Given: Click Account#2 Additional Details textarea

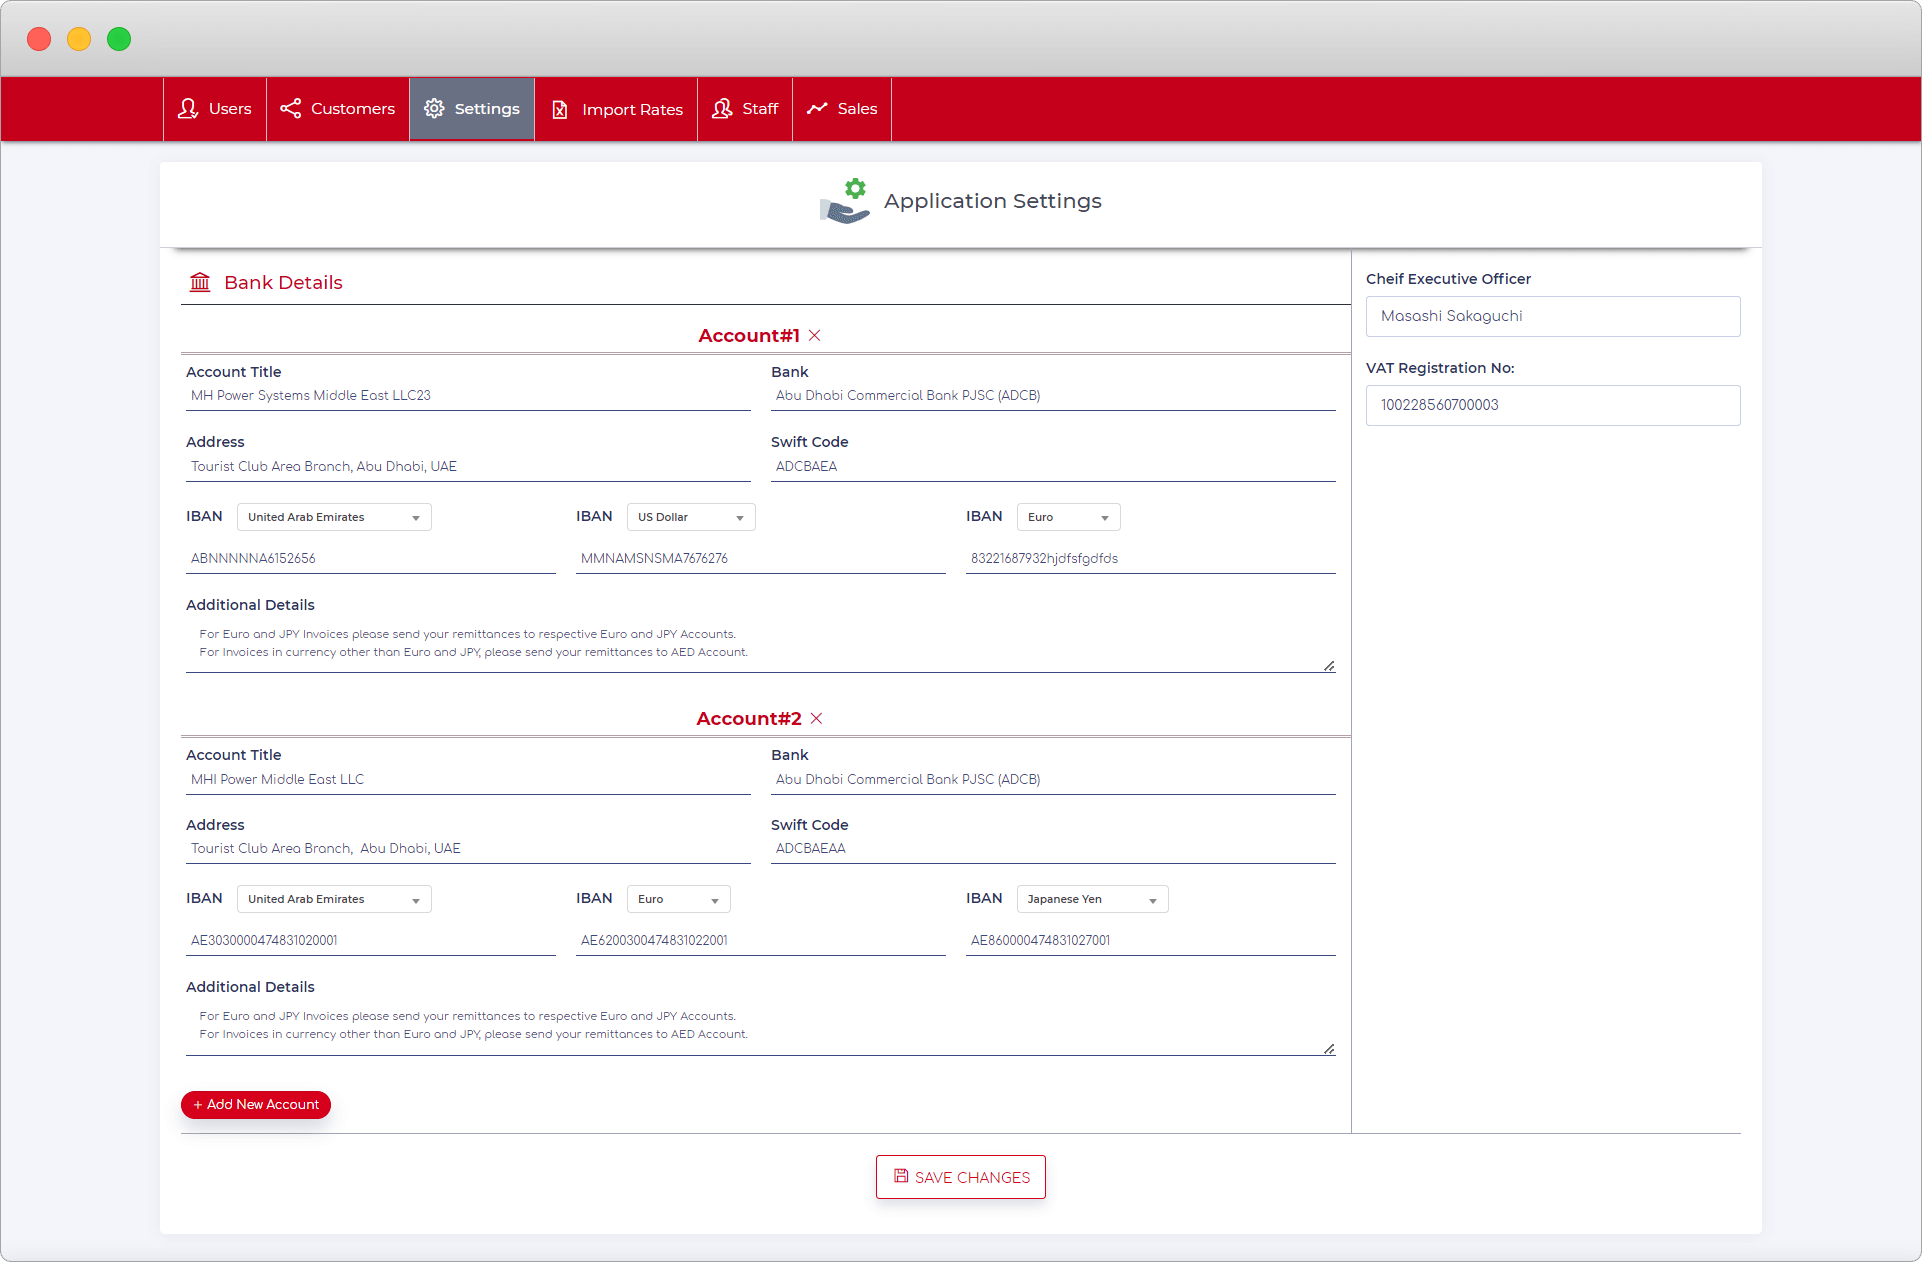Looking at the screenshot, I should [x=761, y=1027].
